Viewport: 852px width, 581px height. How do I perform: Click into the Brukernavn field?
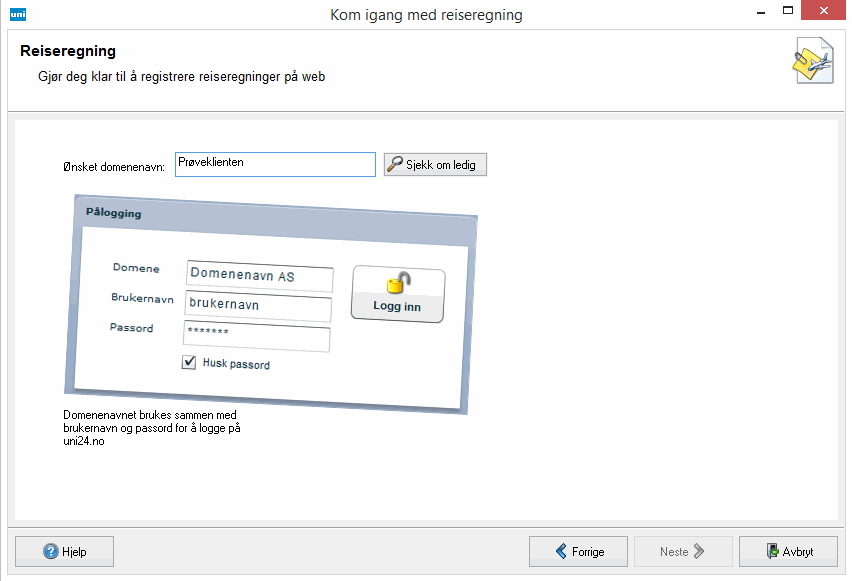(x=257, y=307)
